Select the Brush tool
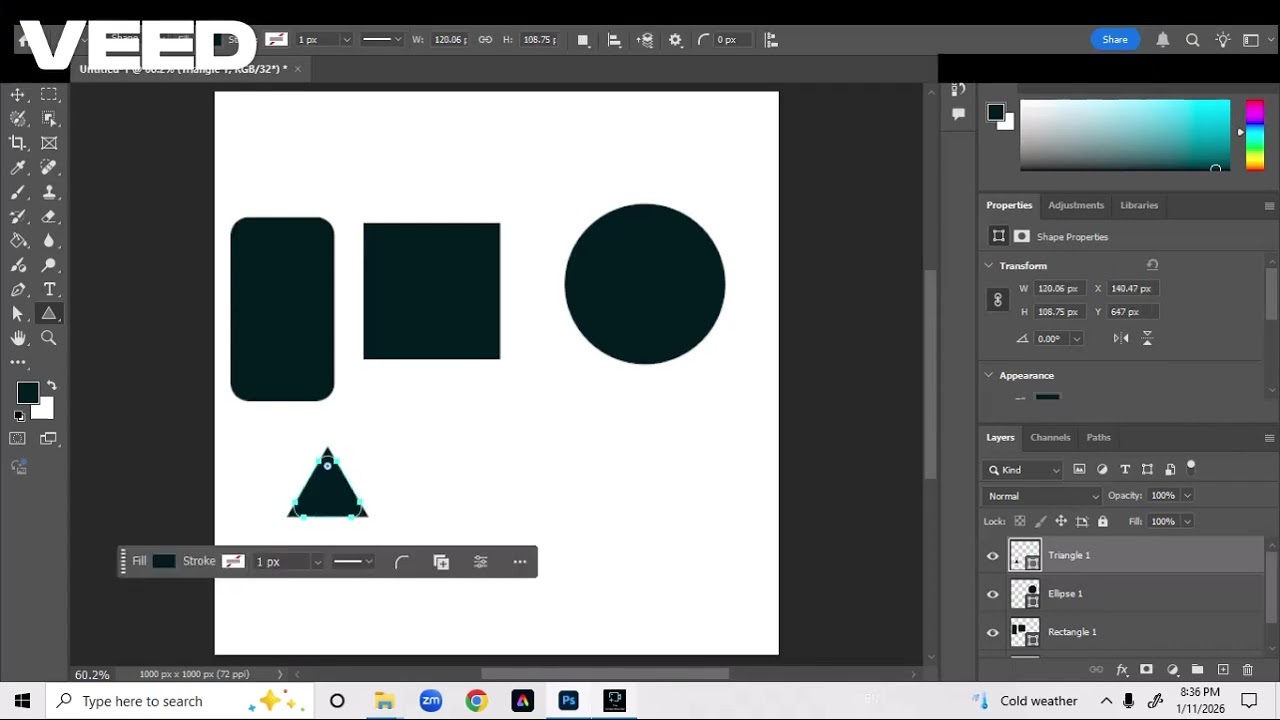The image size is (1280, 720). point(18,192)
